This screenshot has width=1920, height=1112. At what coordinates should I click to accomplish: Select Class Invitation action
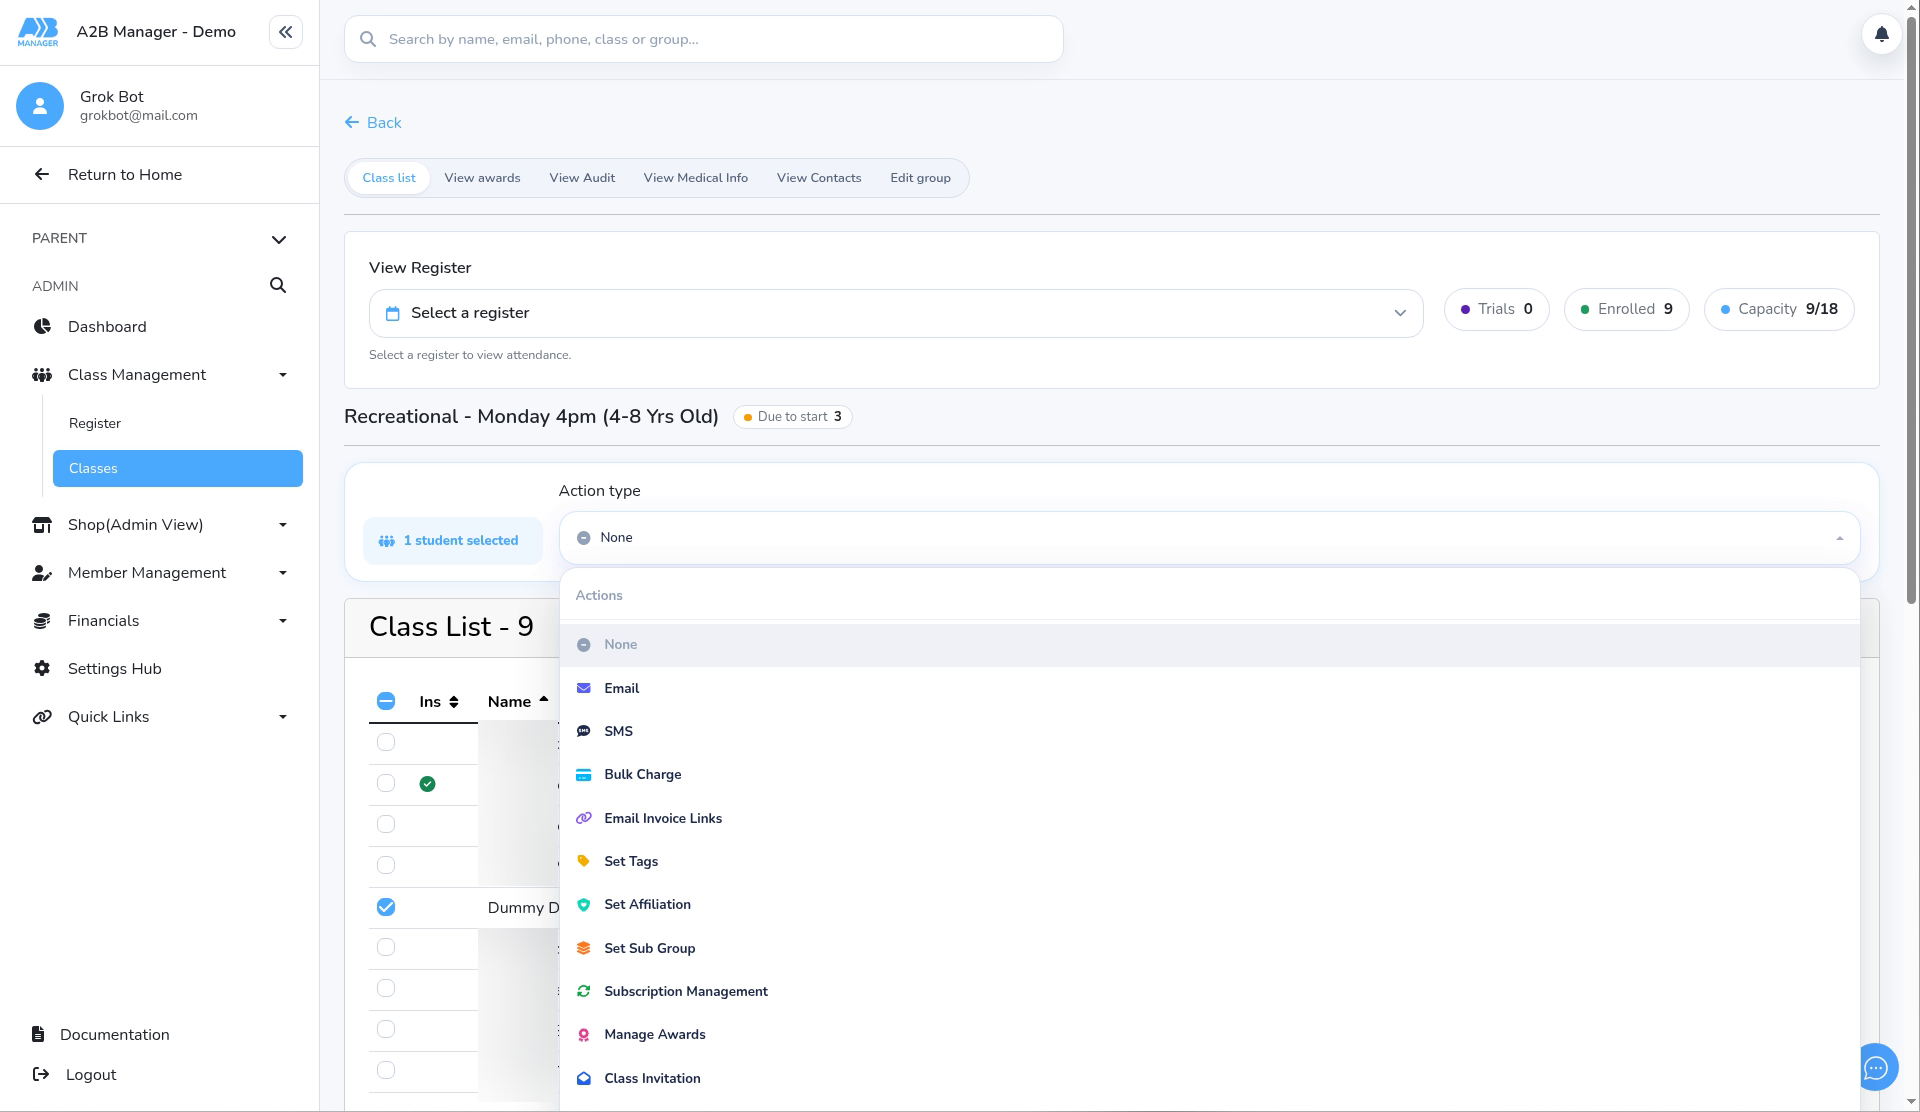pos(1209,1078)
